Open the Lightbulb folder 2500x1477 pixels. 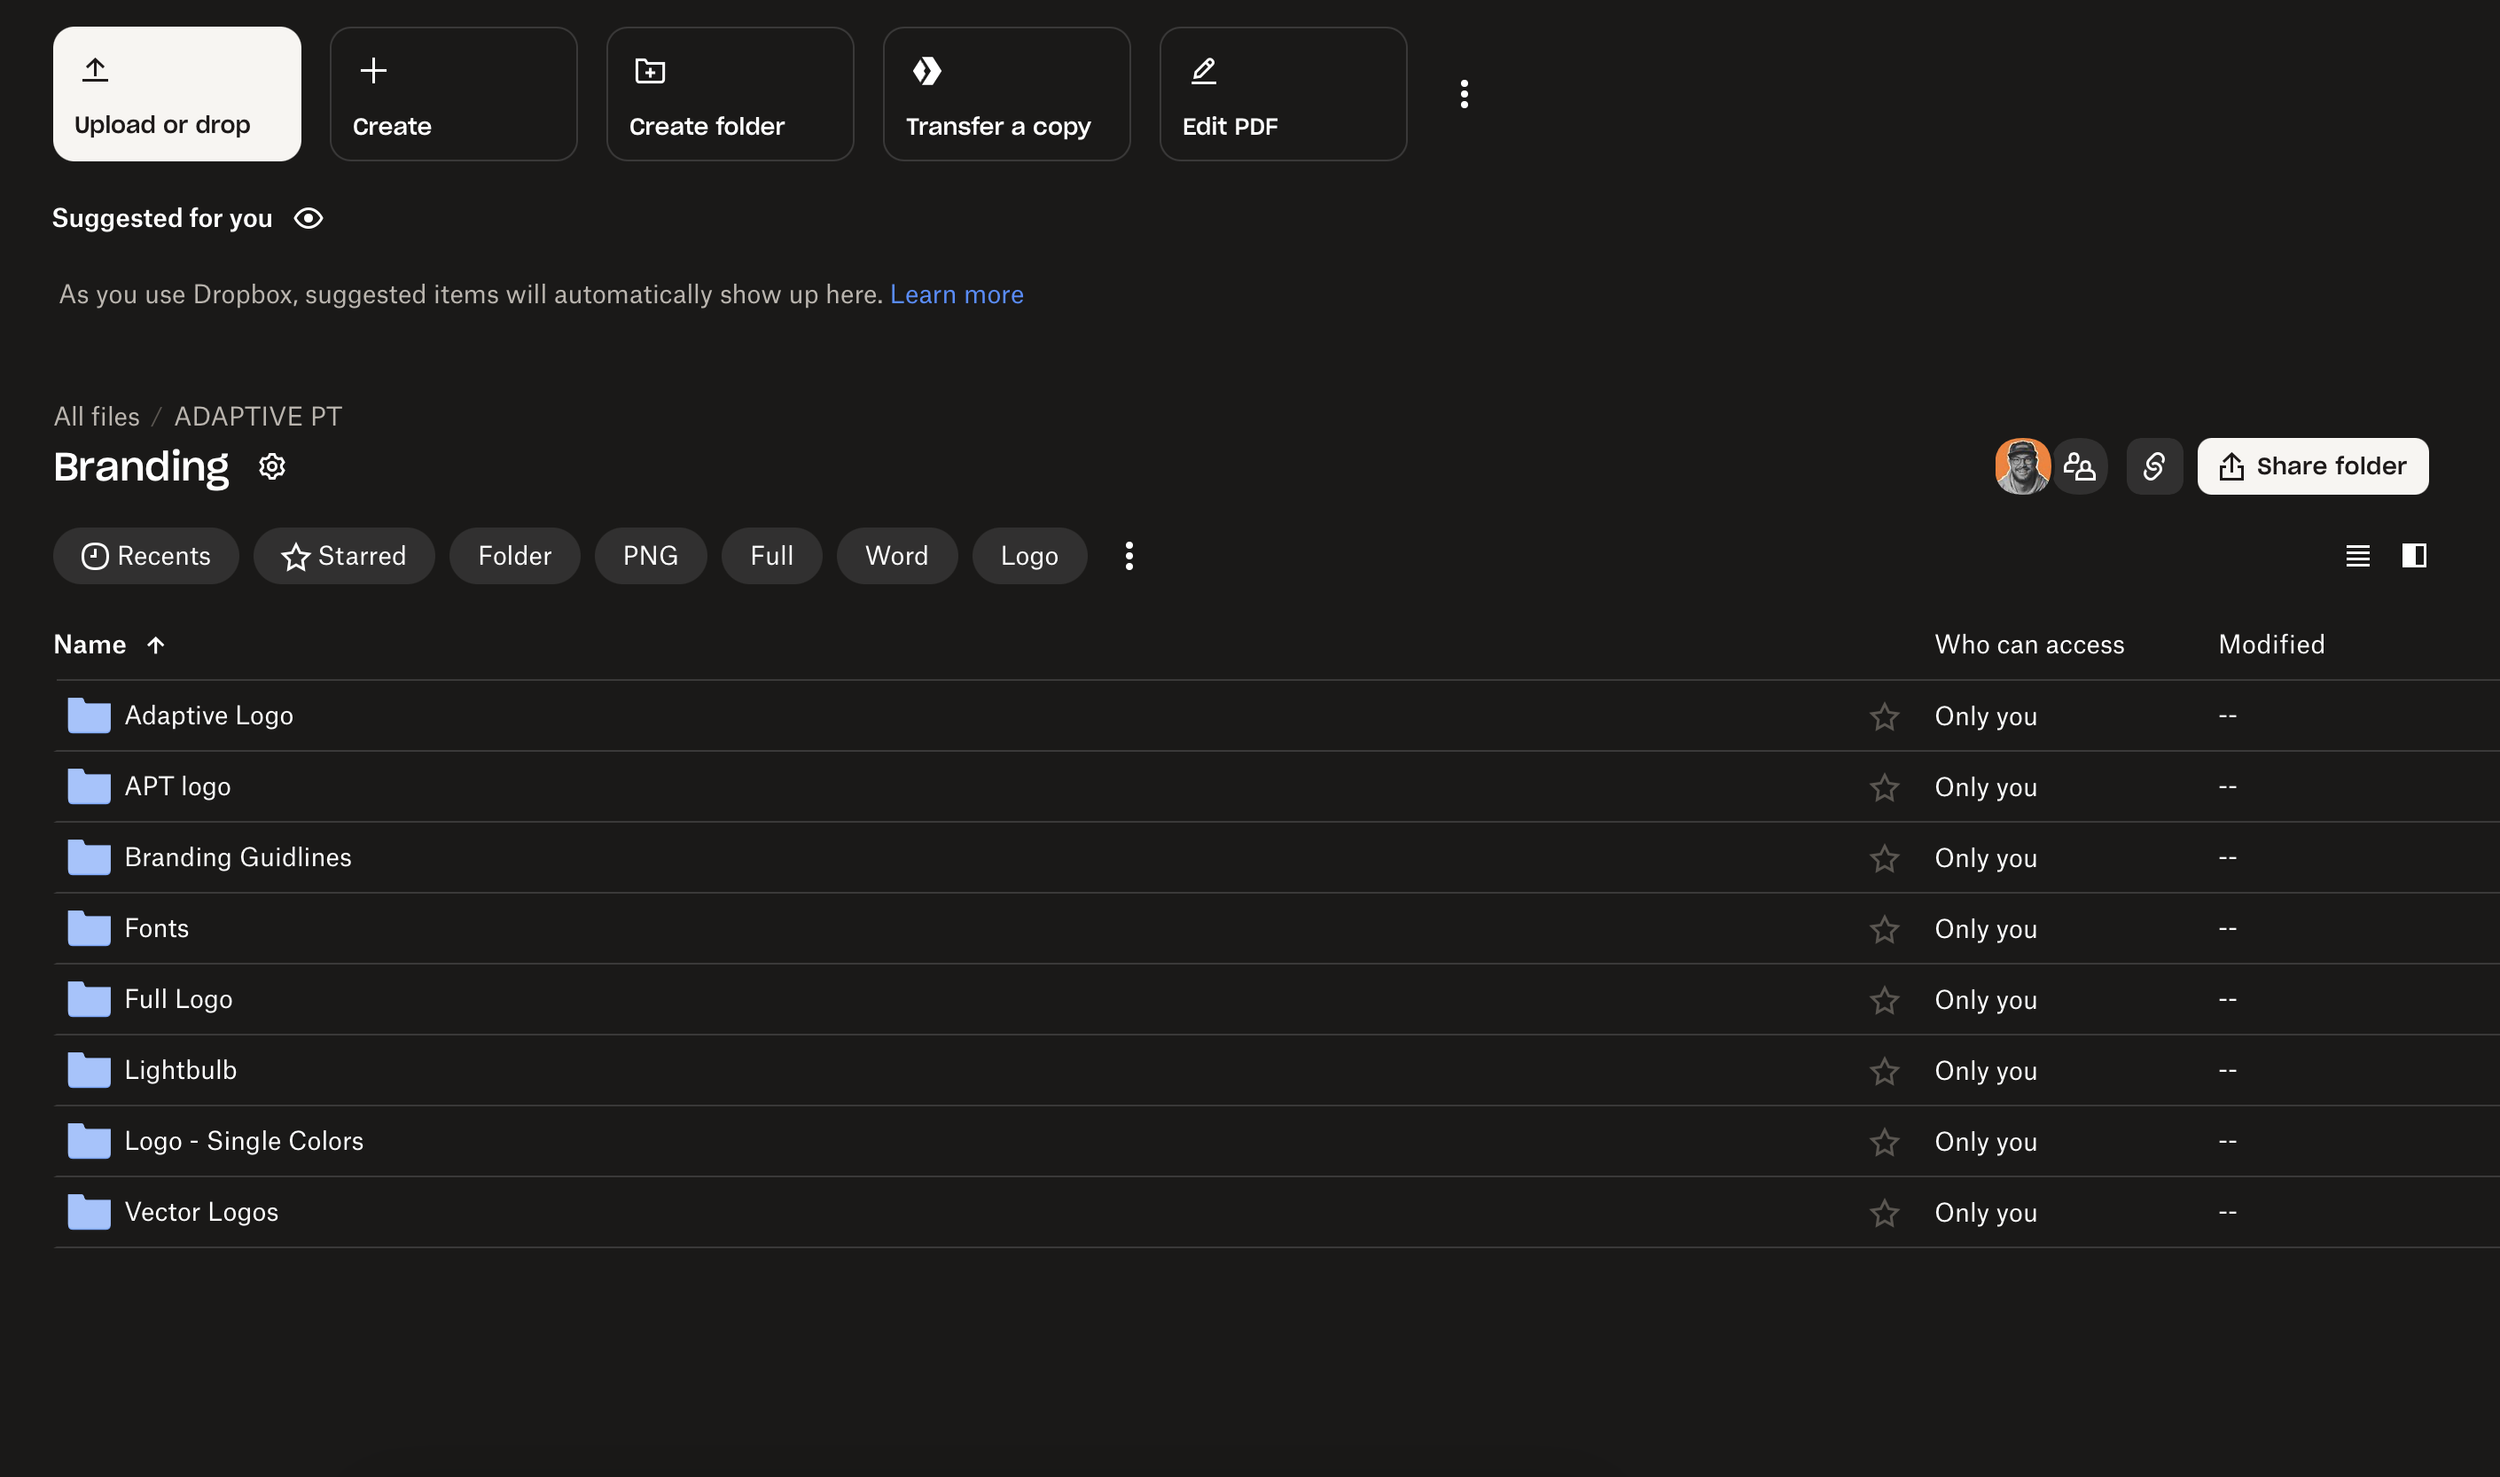pos(180,1071)
